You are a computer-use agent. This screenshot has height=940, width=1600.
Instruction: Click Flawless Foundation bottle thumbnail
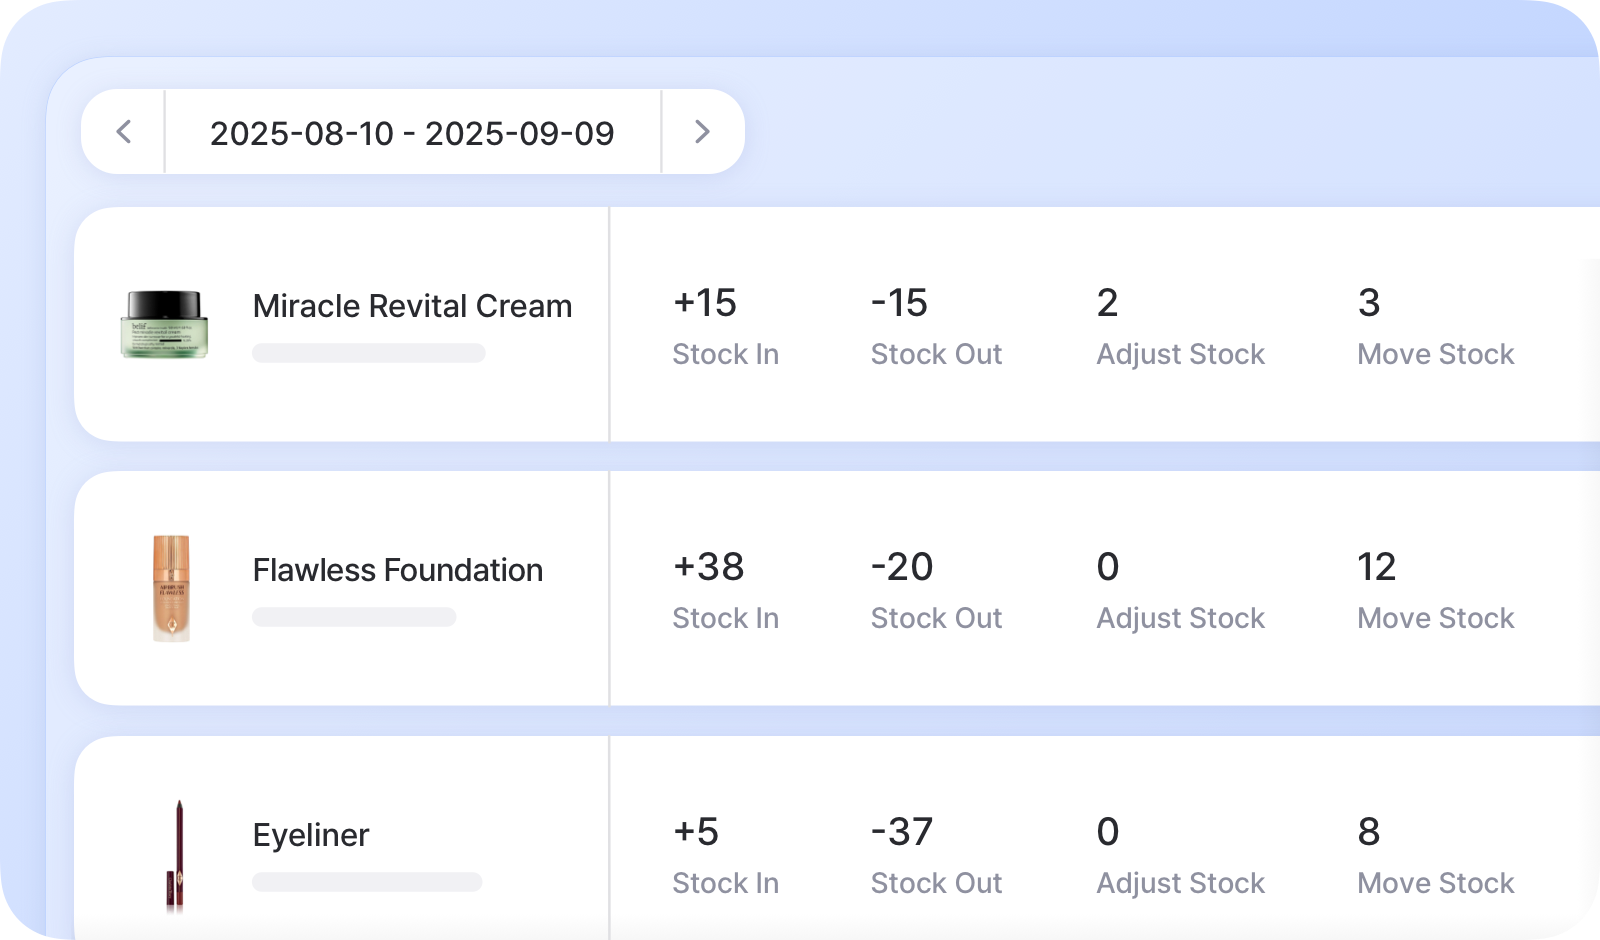tap(171, 588)
